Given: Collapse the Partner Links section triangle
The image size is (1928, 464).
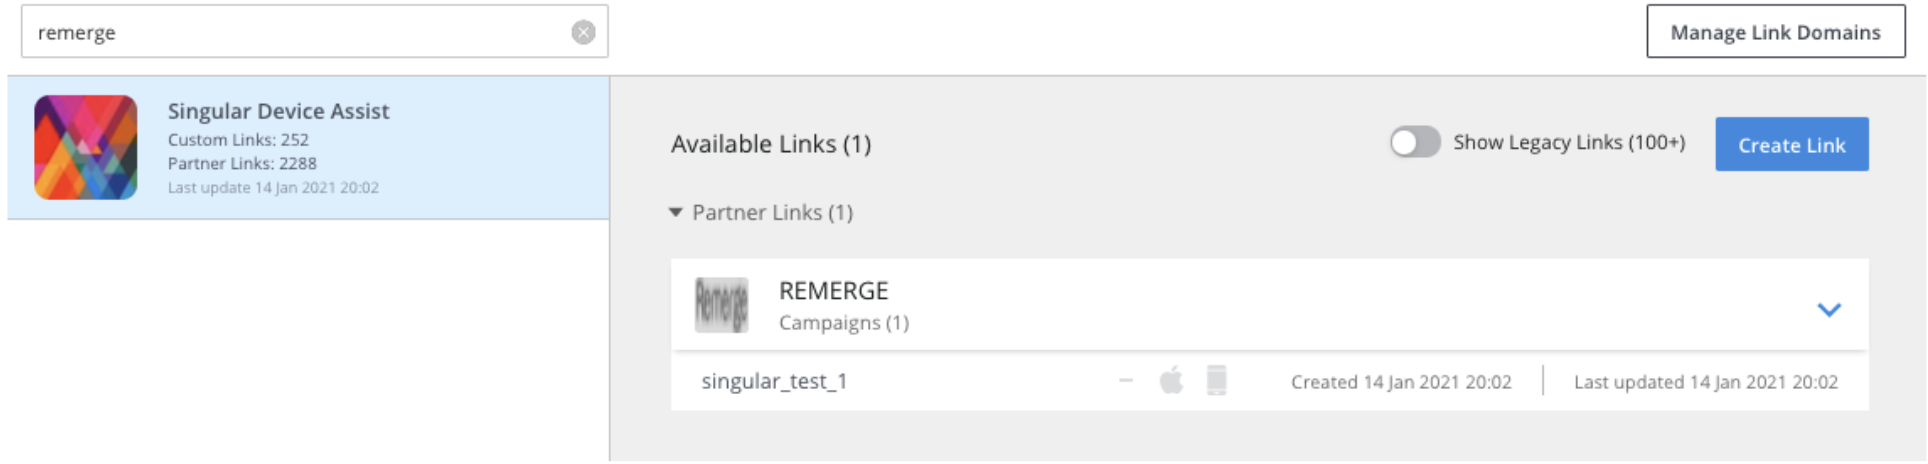Looking at the screenshot, I should [676, 212].
